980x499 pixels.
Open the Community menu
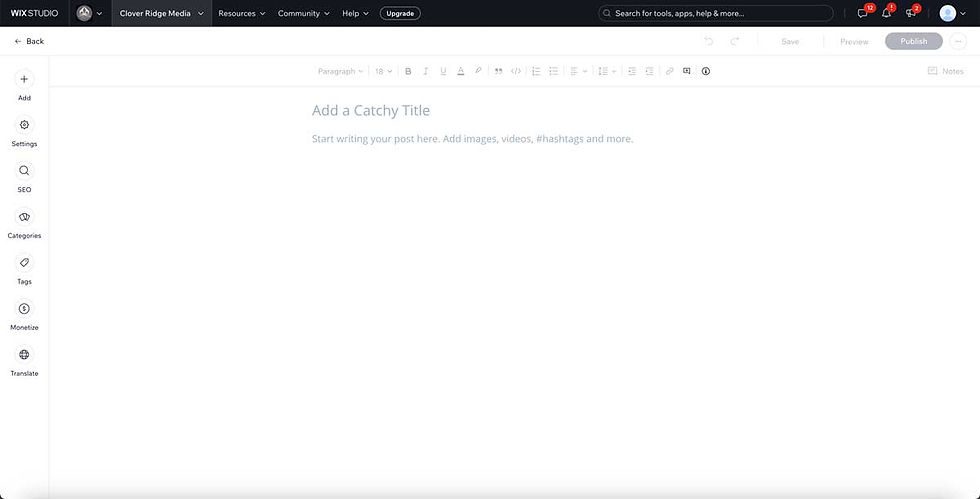[x=304, y=13]
